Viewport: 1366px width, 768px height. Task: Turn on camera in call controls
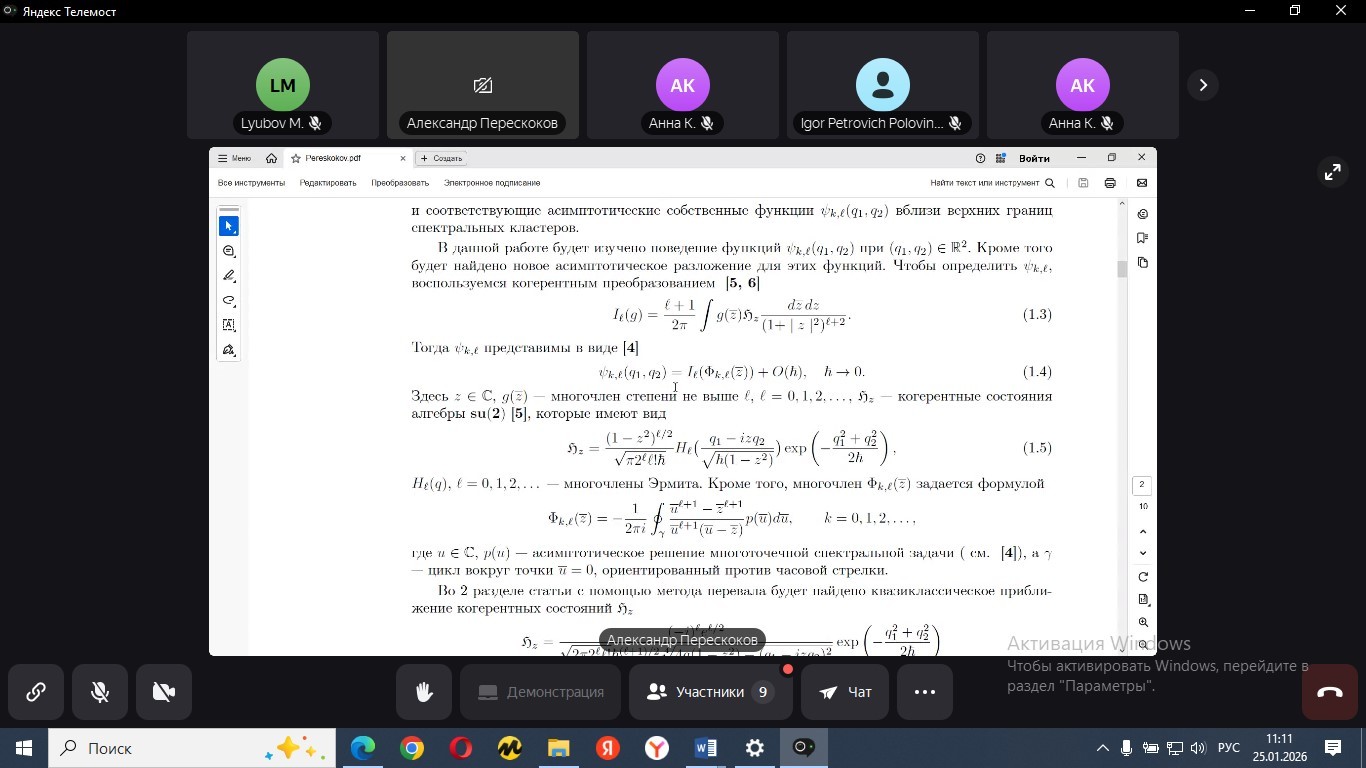tap(164, 692)
